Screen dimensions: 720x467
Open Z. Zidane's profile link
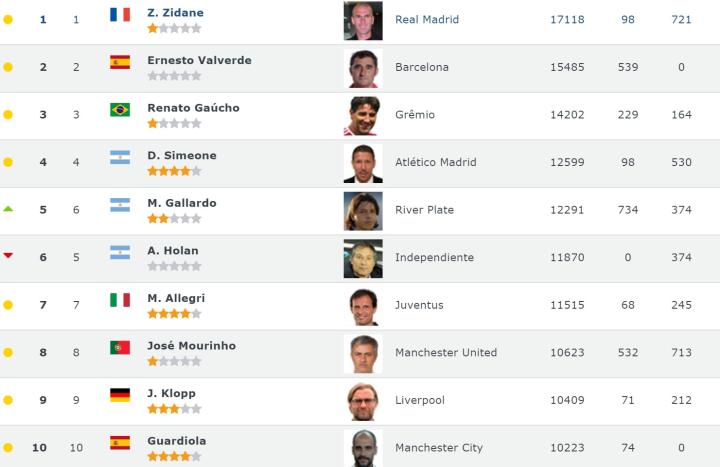[175, 13]
